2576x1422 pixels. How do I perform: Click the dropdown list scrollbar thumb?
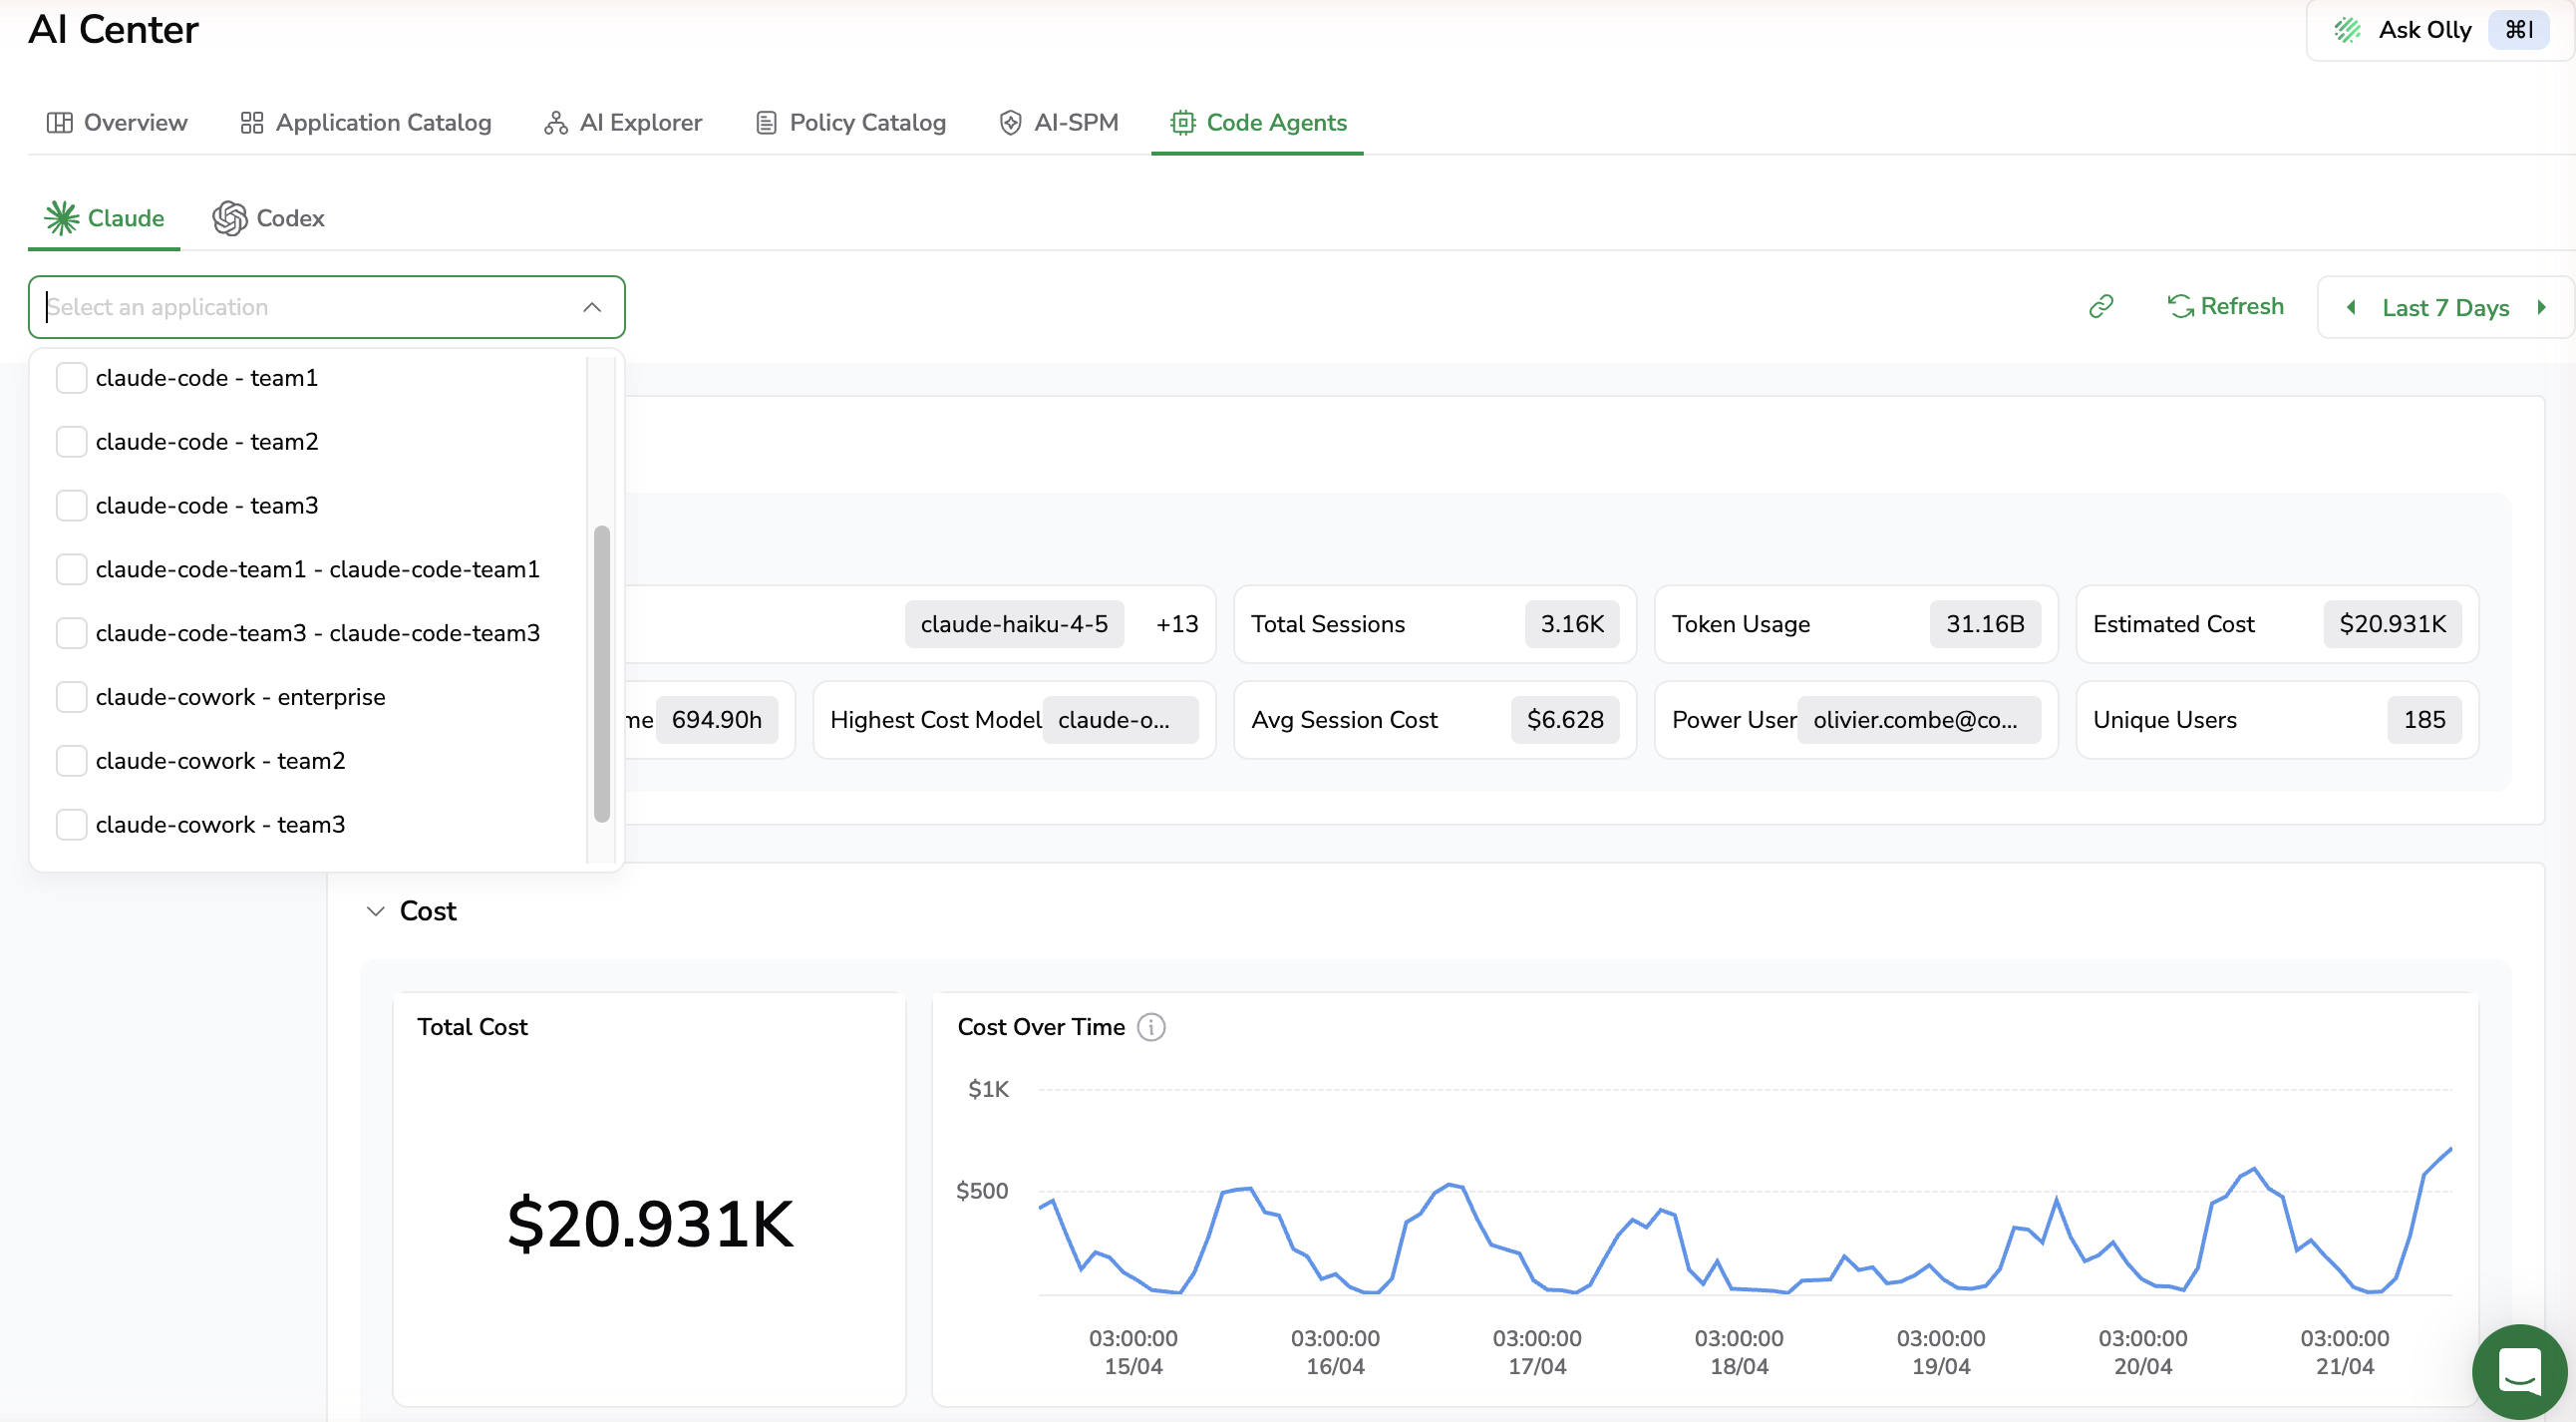point(601,673)
